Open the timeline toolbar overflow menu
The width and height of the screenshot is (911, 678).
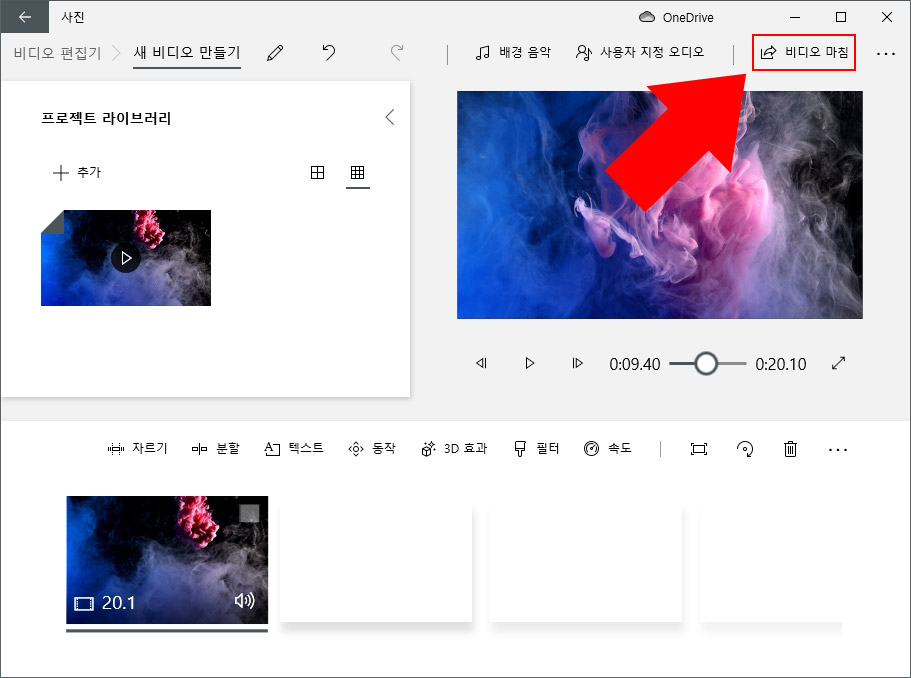coord(838,448)
